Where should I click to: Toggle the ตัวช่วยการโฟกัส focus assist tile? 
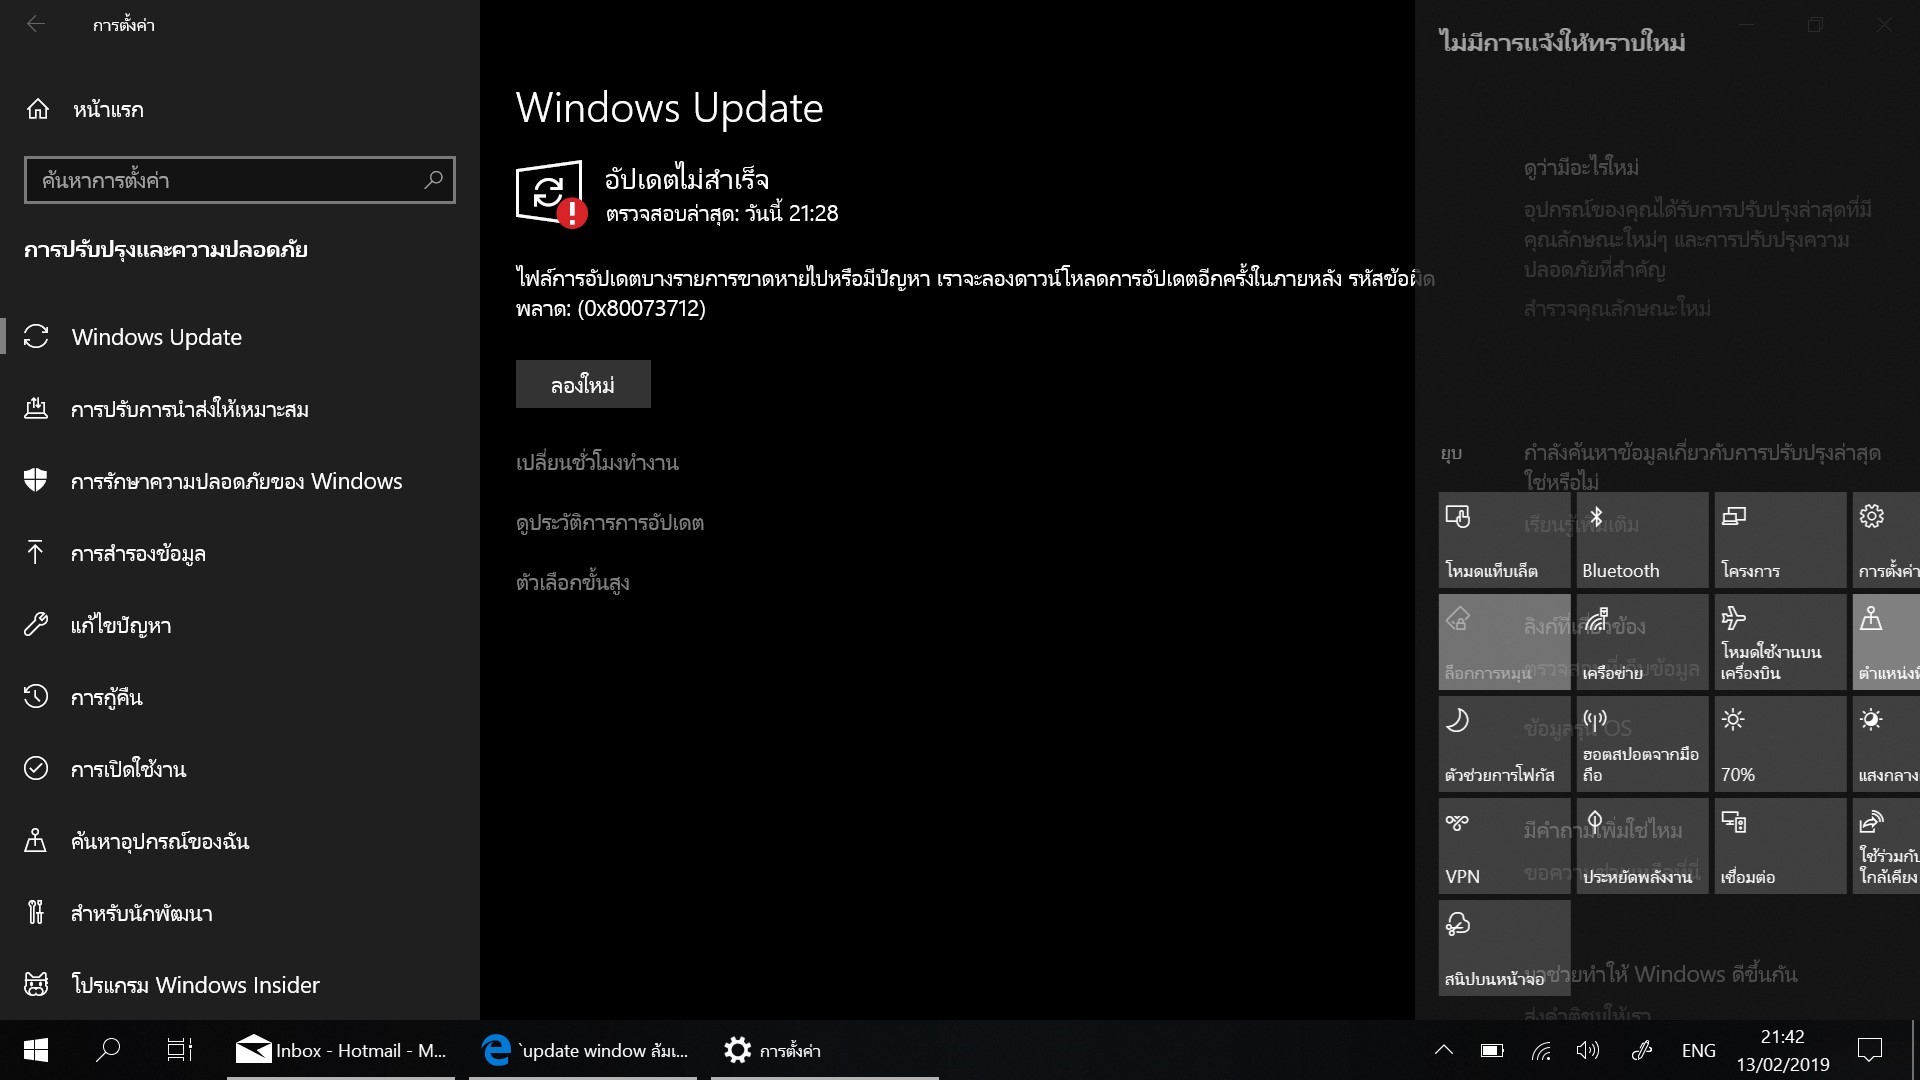click(x=1505, y=744)
